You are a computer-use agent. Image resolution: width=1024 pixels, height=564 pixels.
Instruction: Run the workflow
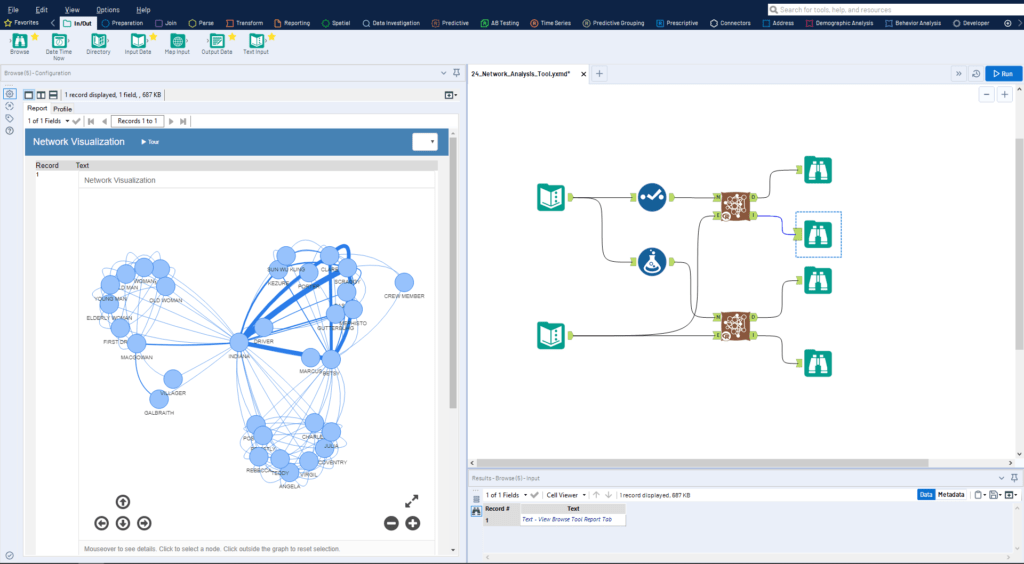1003,73
